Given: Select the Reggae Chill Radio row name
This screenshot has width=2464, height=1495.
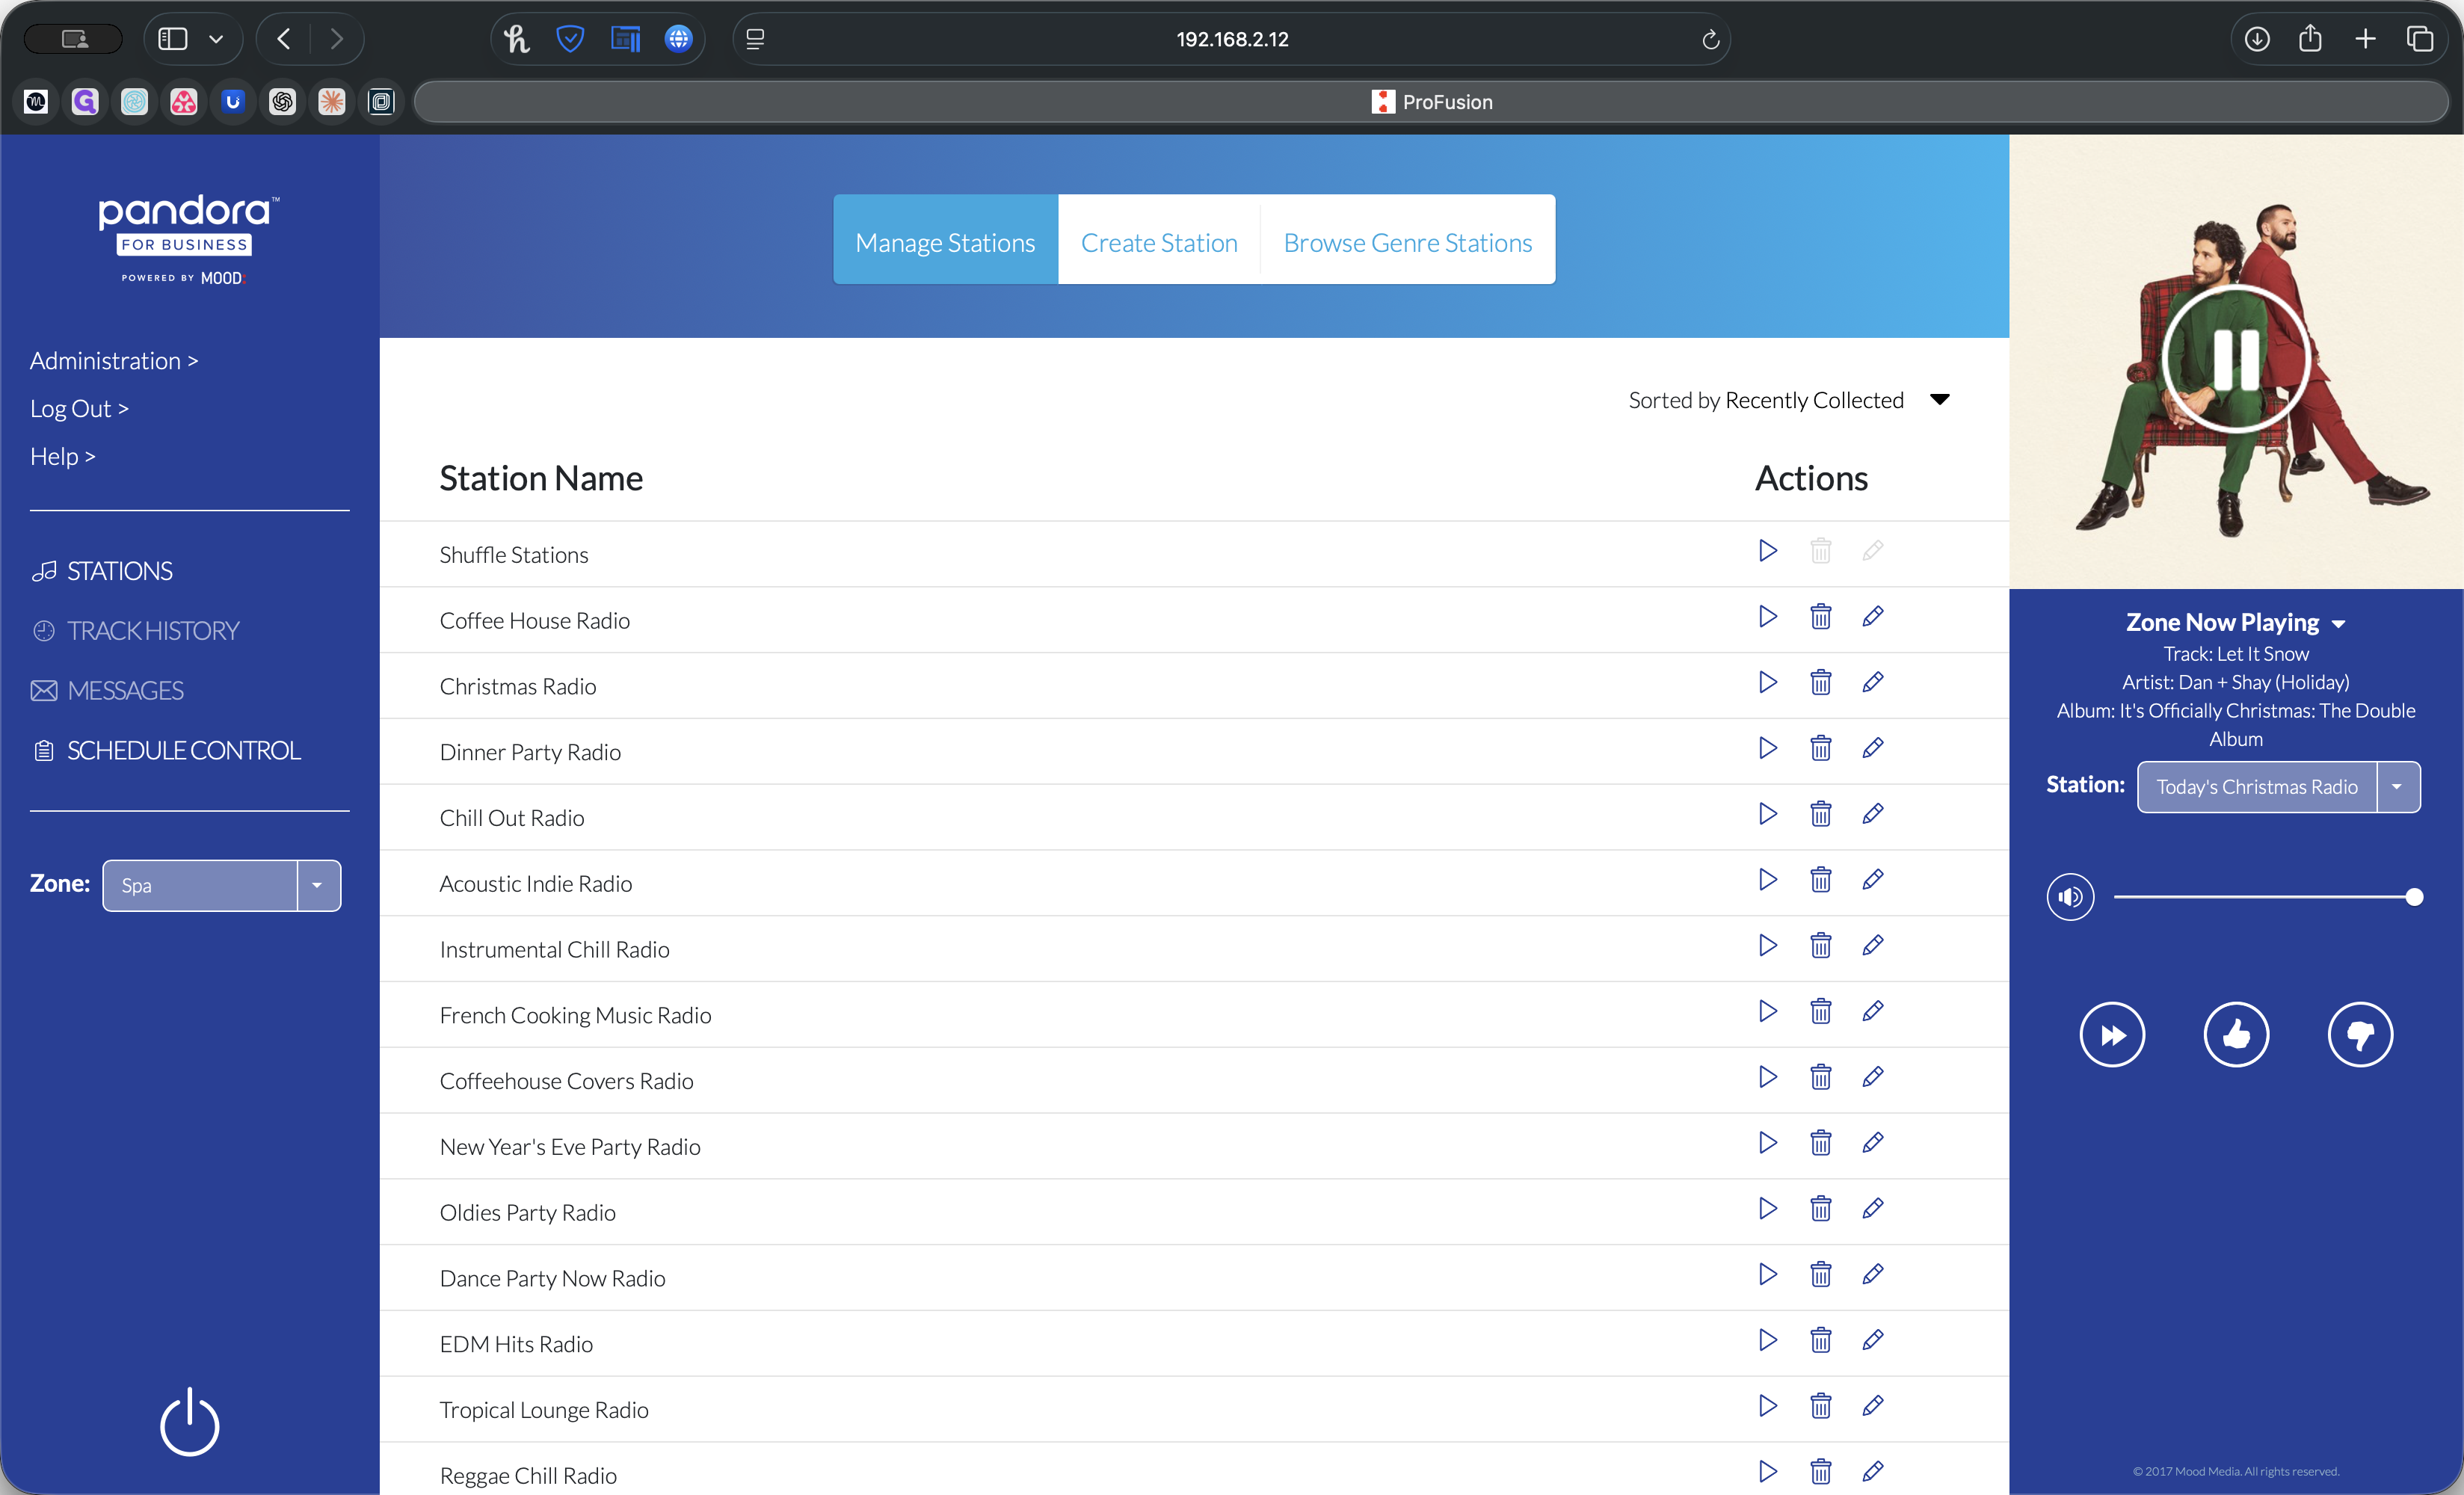Looking at the screenshot, I should tap(528, 1476).
